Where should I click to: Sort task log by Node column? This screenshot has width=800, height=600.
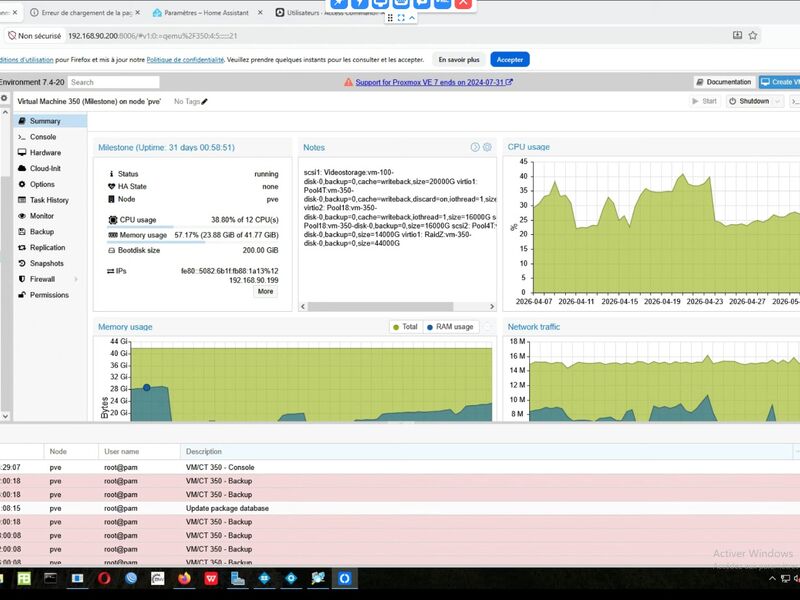point(71,452)
